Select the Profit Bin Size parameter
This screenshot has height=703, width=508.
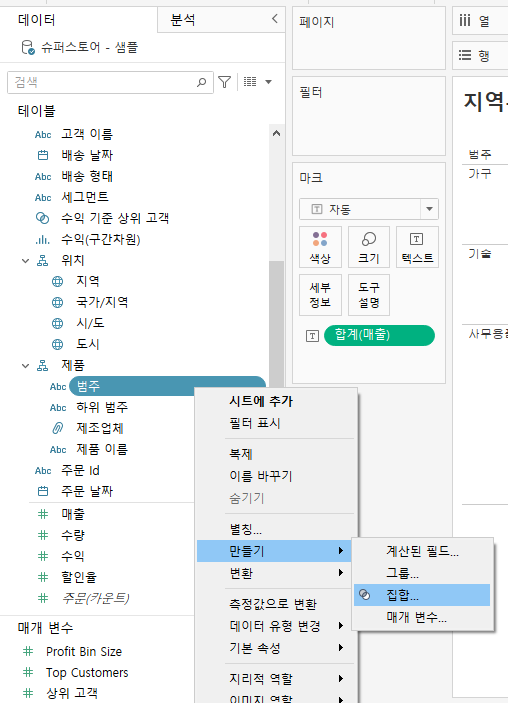tap(84, 651)
